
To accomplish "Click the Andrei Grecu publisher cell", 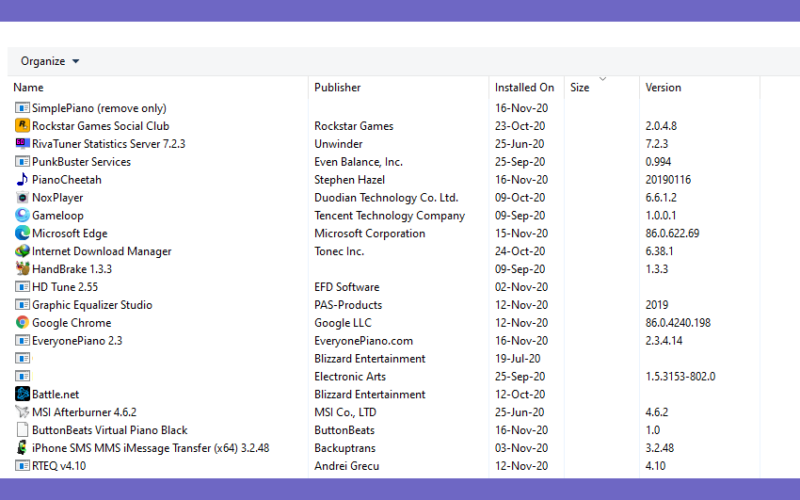I will click(x=346, y=465).
